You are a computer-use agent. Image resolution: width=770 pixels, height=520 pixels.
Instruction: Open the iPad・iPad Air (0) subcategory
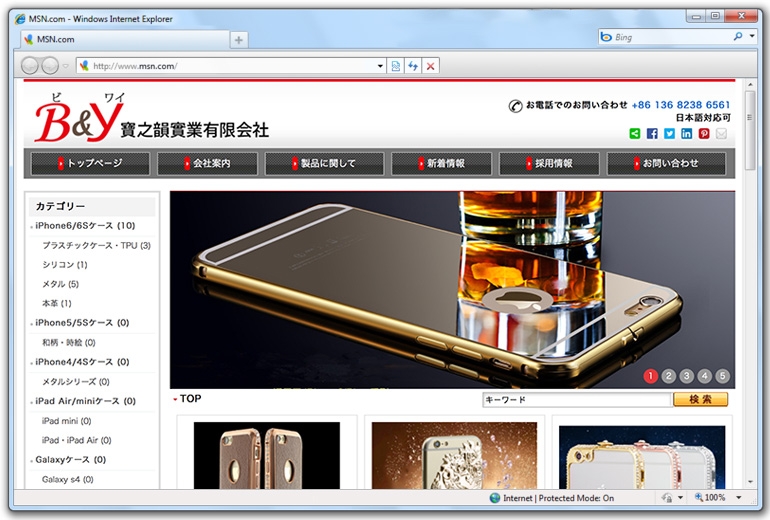(77, 440)
